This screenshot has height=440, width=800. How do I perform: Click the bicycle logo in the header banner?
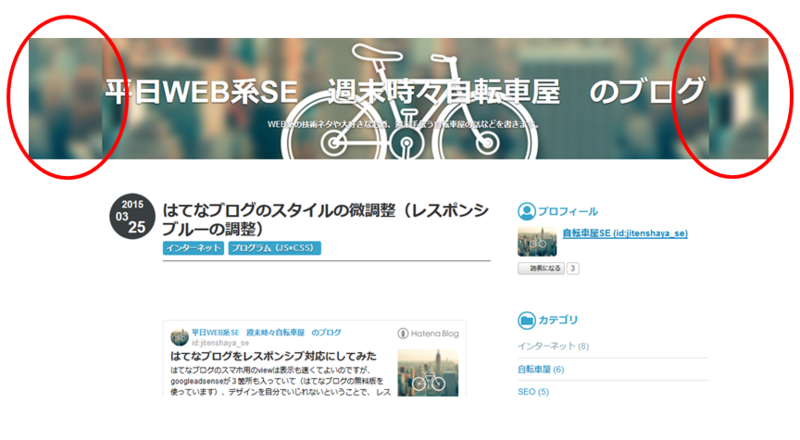[x=409, y=102]
